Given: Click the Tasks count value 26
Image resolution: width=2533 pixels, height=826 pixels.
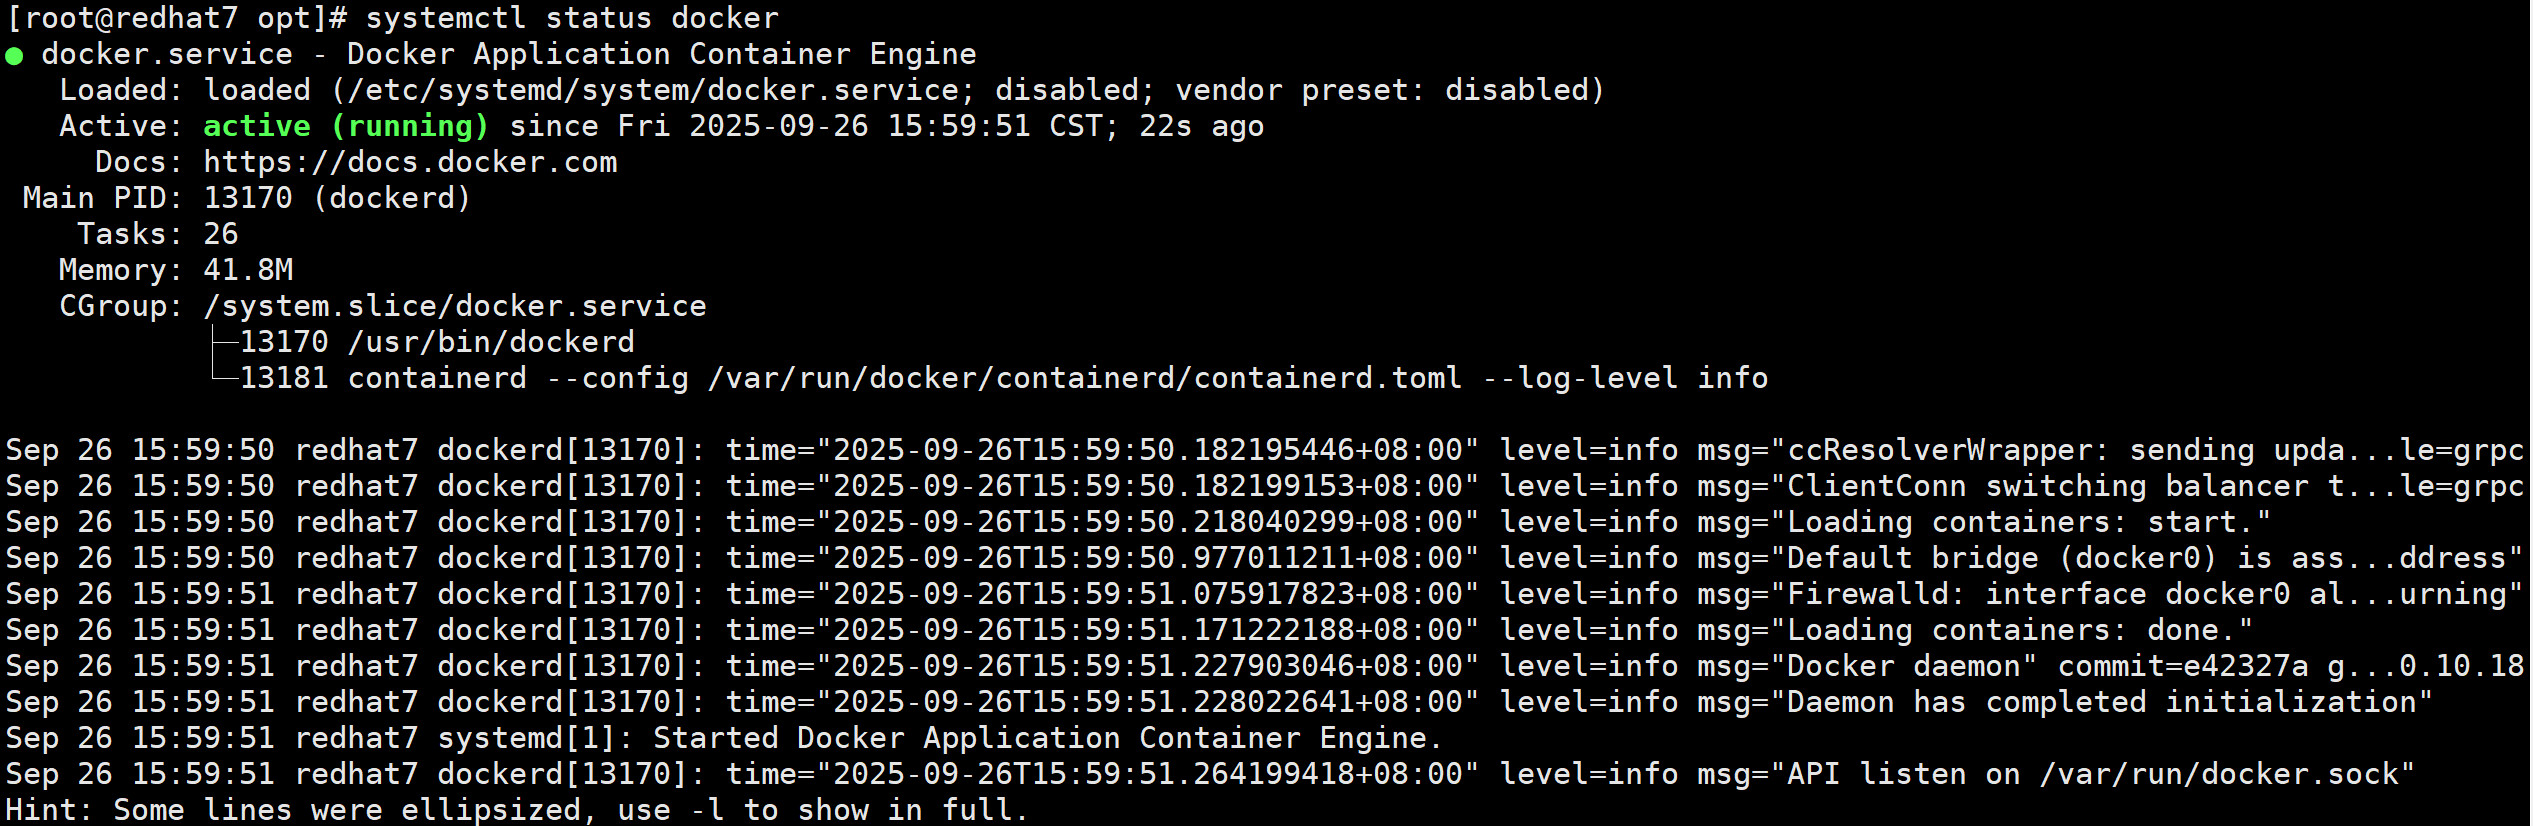Looking at the screenshot, I should click(221, 234).
